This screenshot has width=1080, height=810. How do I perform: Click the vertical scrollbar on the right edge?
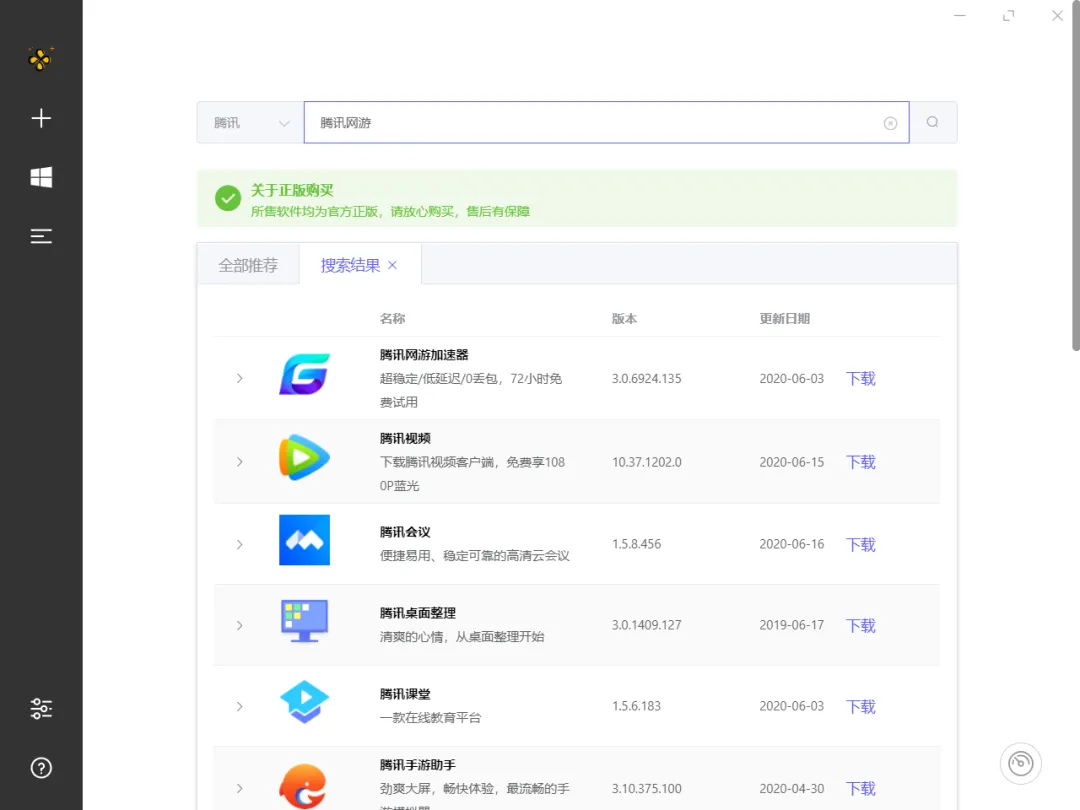tap(1075, 176)
